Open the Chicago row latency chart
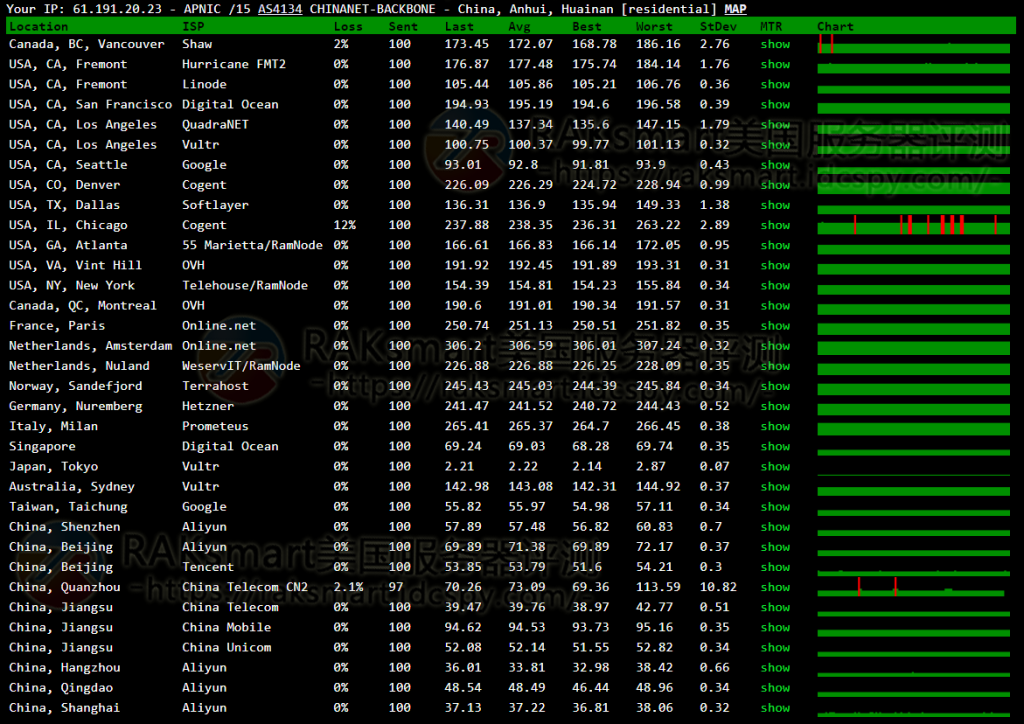 coord(914,225)
